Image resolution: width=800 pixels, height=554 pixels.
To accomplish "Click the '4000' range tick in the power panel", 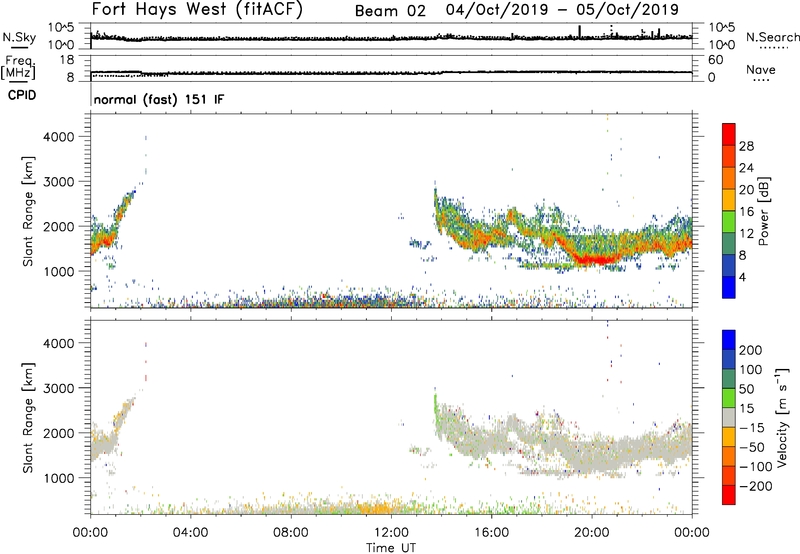I will 59,137.
